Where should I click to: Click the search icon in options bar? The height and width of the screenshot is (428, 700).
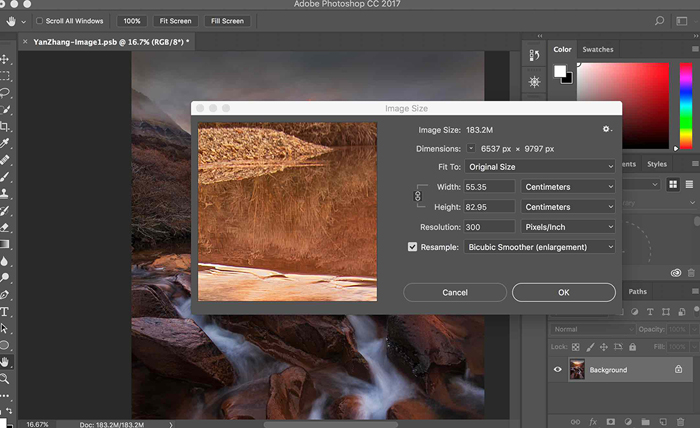(x=658, y=20)
